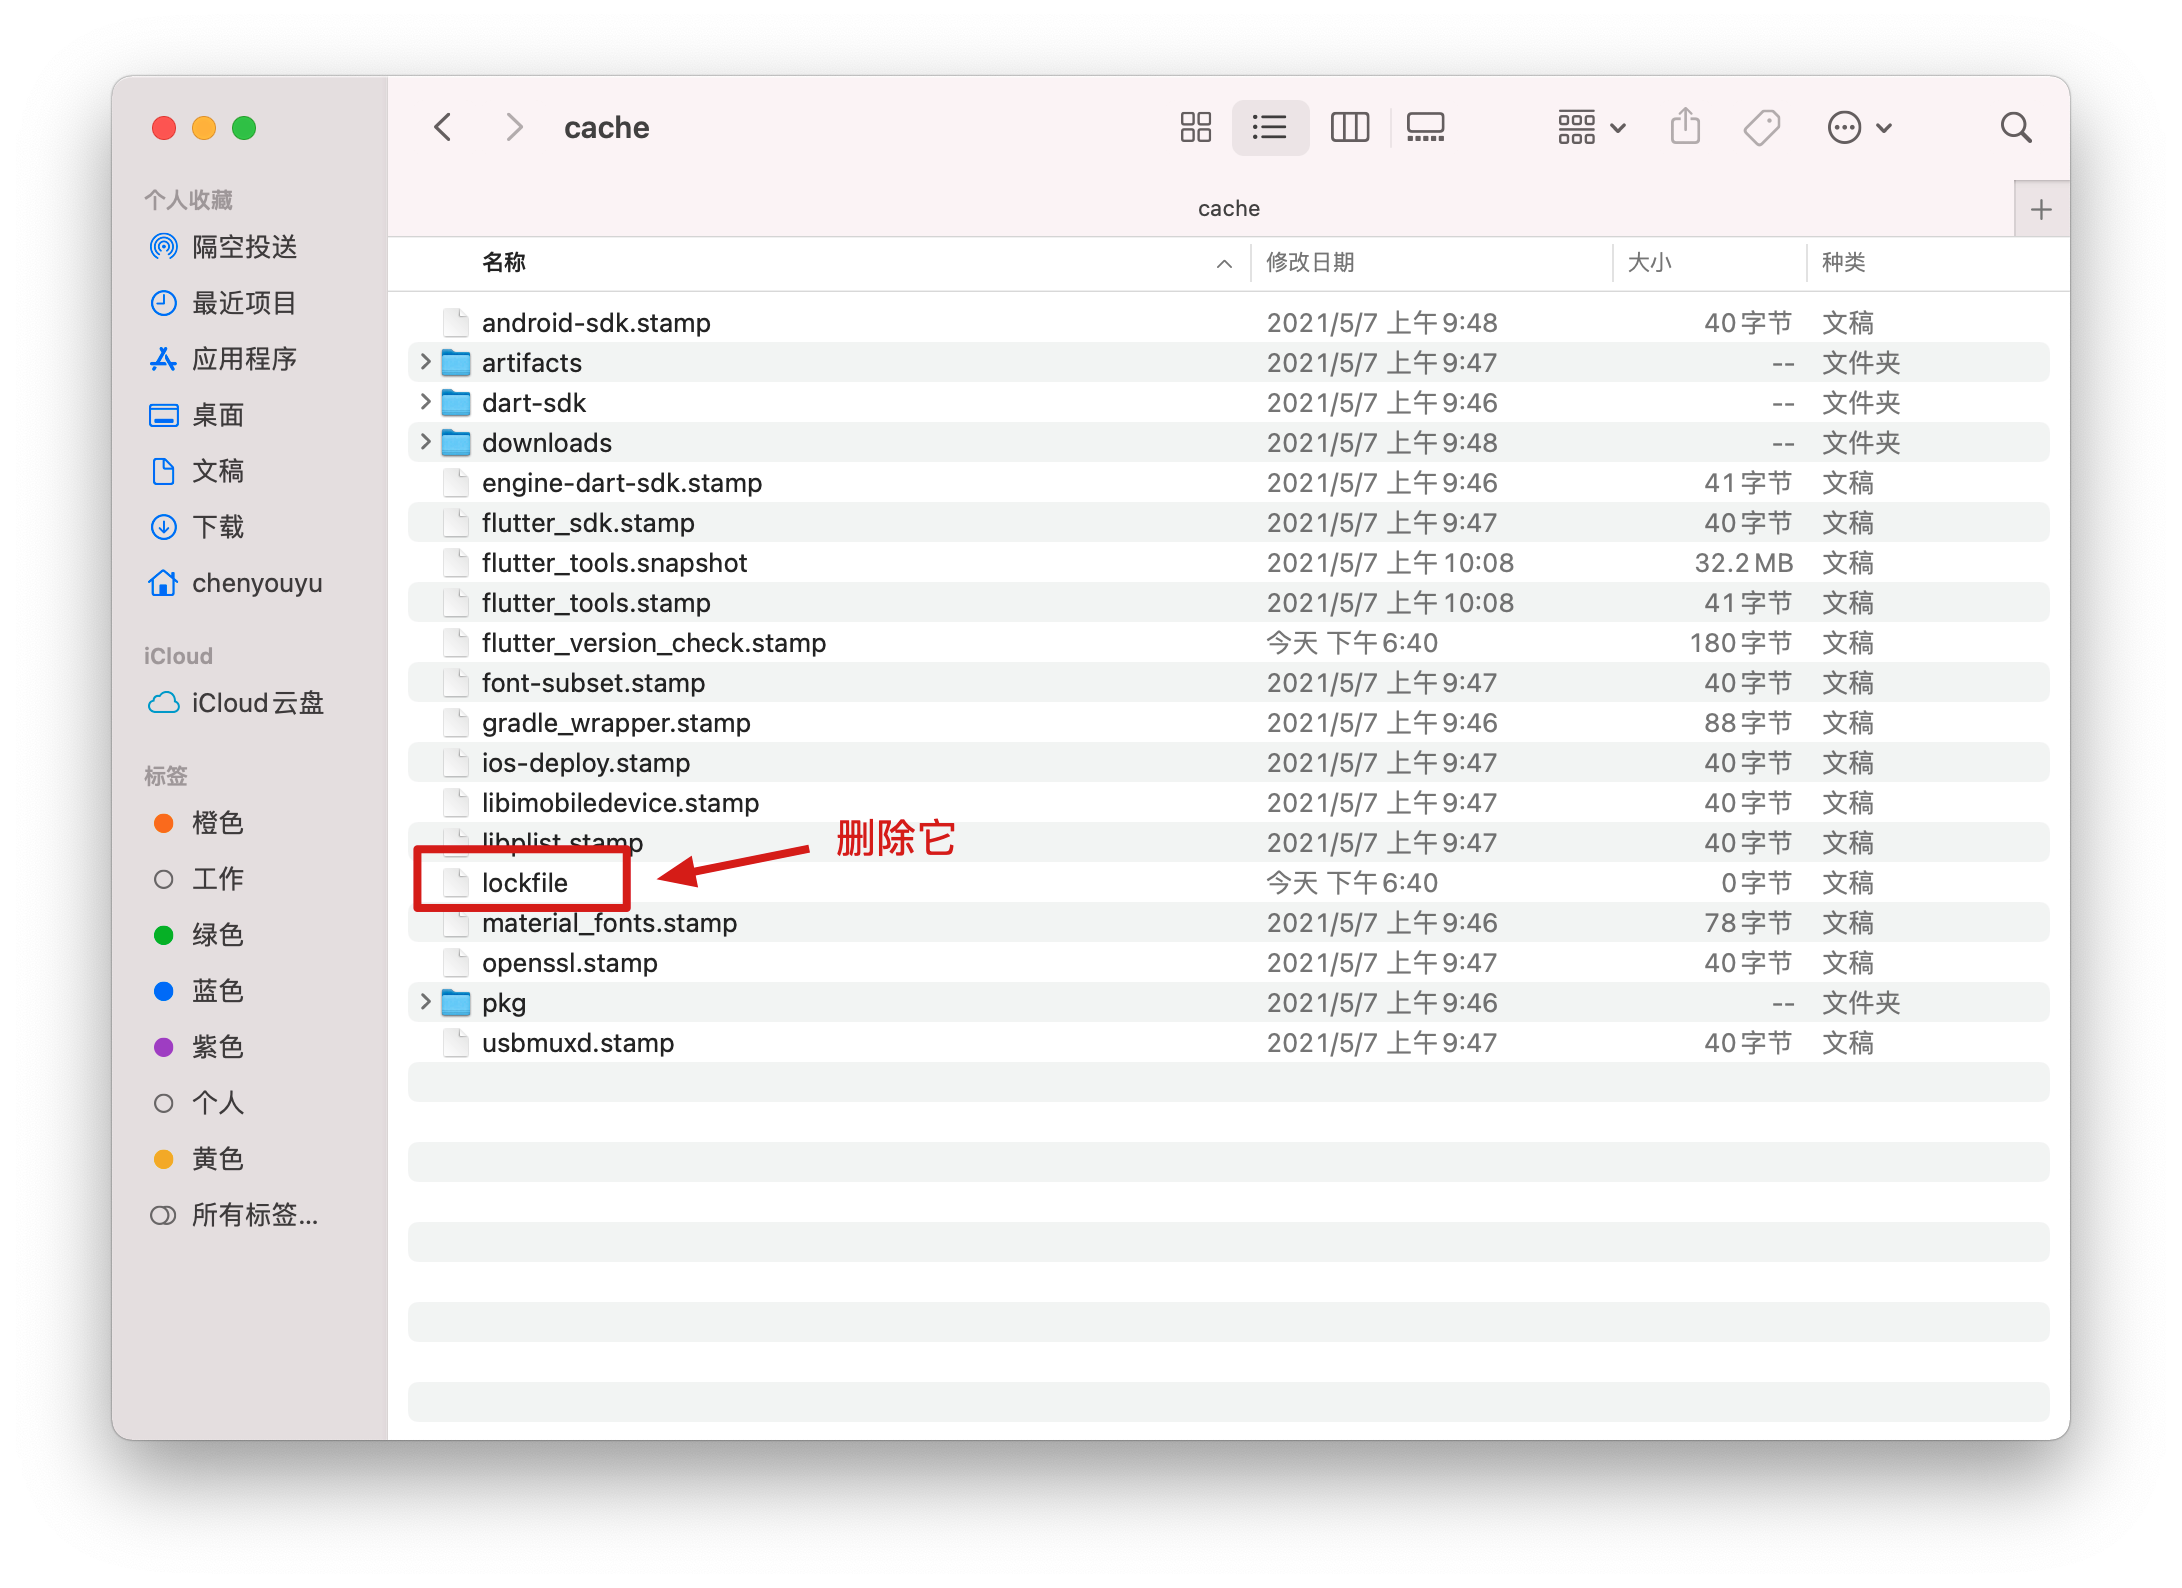Select the dart-sdk folder icon
The image size is (2182, 1588).
tap(456, 402)
